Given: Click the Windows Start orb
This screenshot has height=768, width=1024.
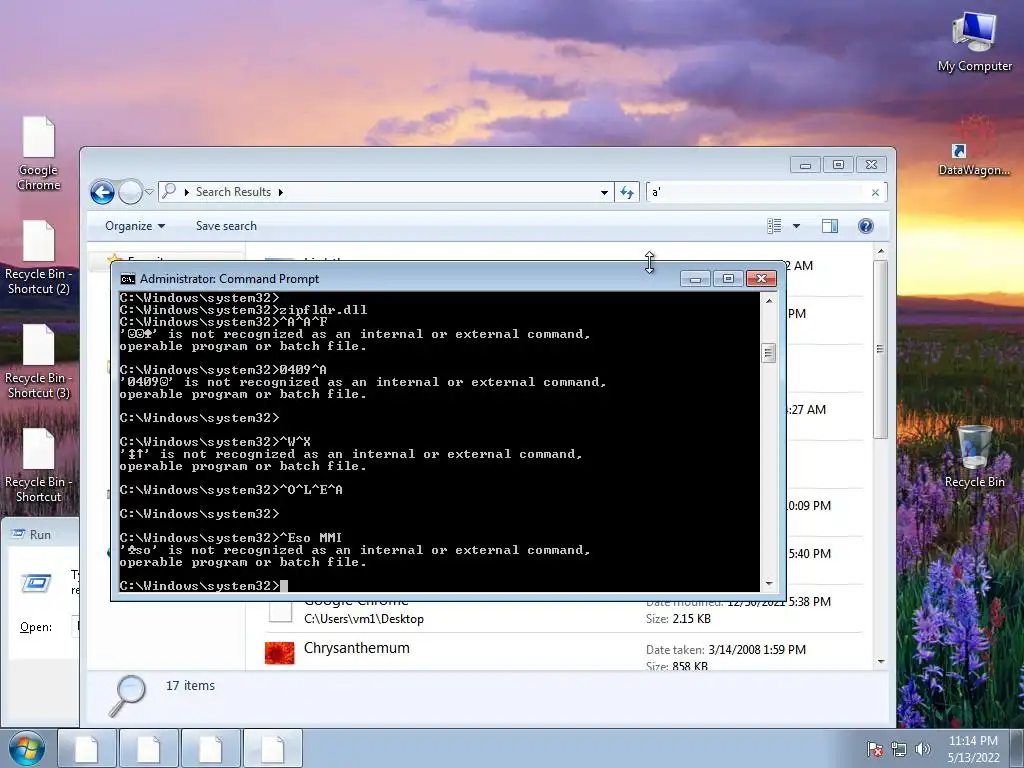Looking at the screenshot, I should tap(26, 748).
